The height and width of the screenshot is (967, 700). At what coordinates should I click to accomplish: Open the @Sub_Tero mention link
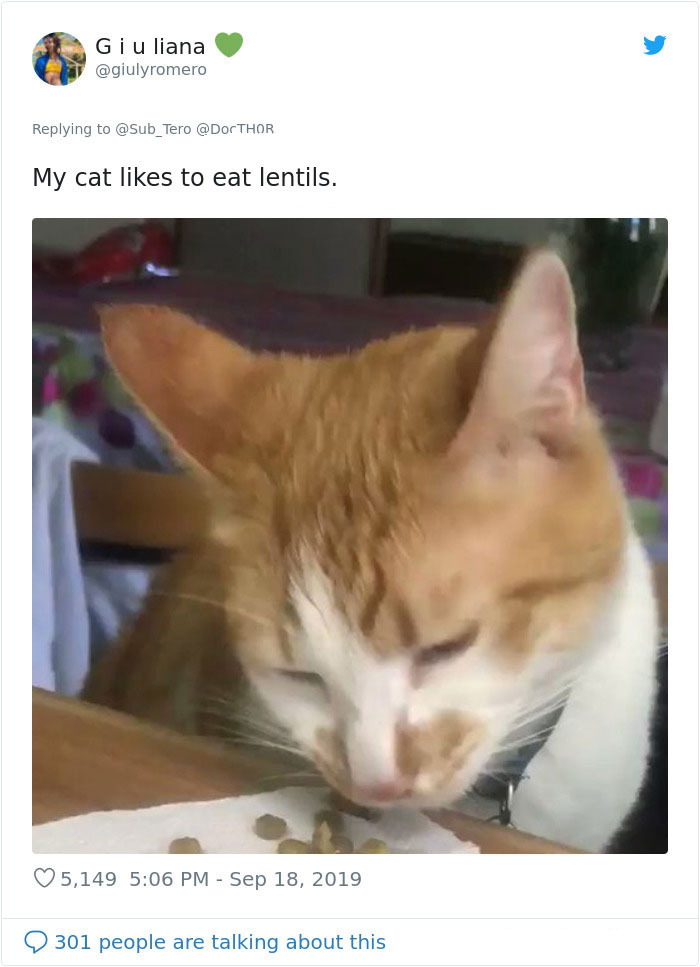[x=153, y=129]
